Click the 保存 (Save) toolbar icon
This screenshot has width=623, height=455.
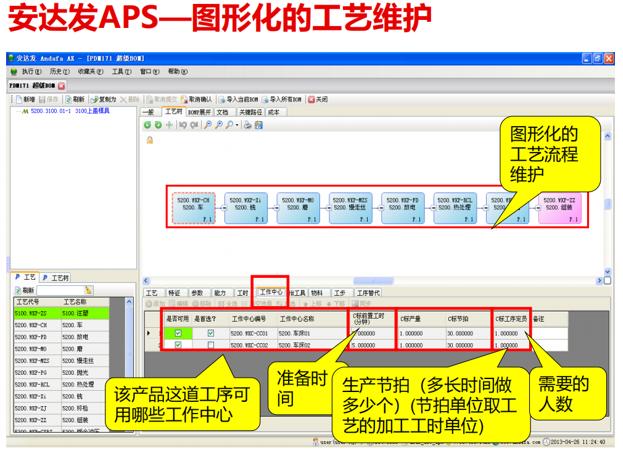(x=42, y=99)
